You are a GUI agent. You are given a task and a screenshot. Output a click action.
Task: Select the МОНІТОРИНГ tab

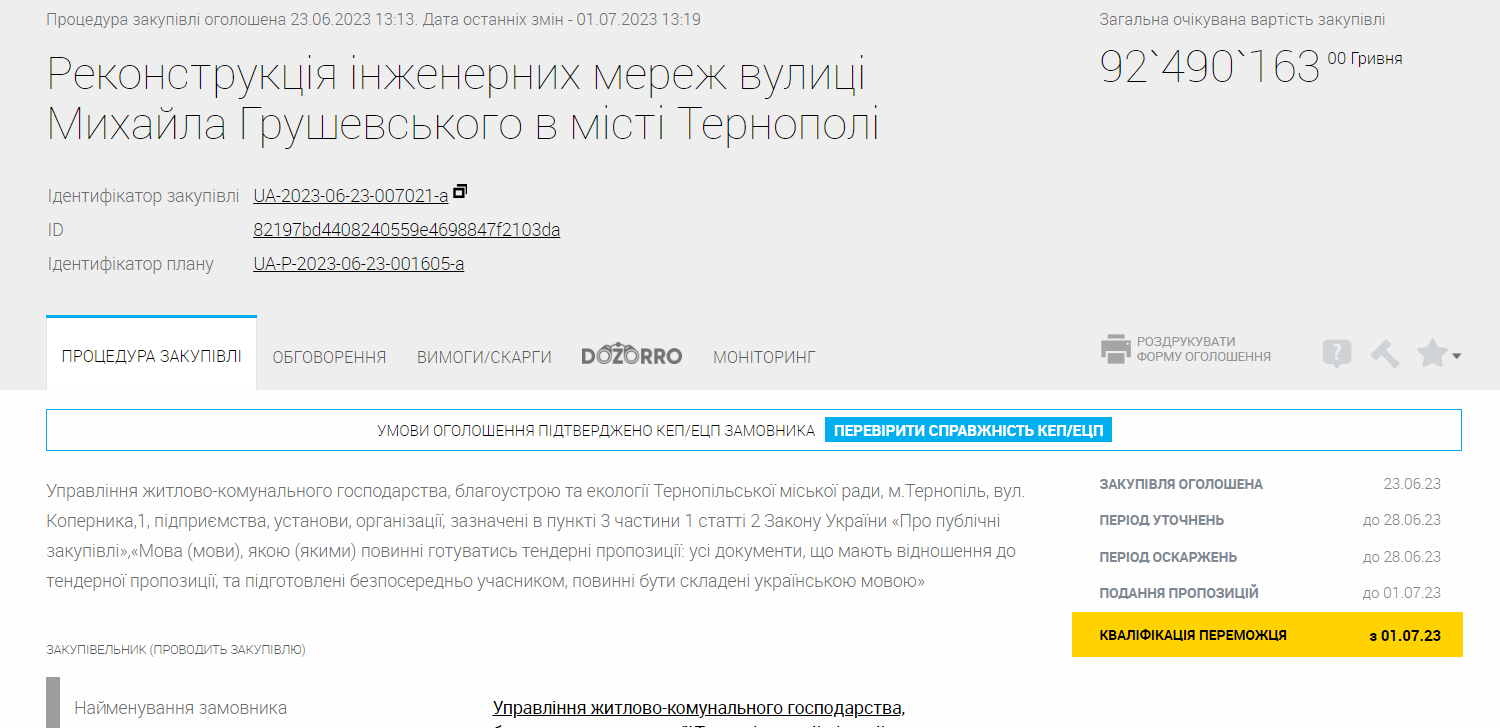point(764,357)
